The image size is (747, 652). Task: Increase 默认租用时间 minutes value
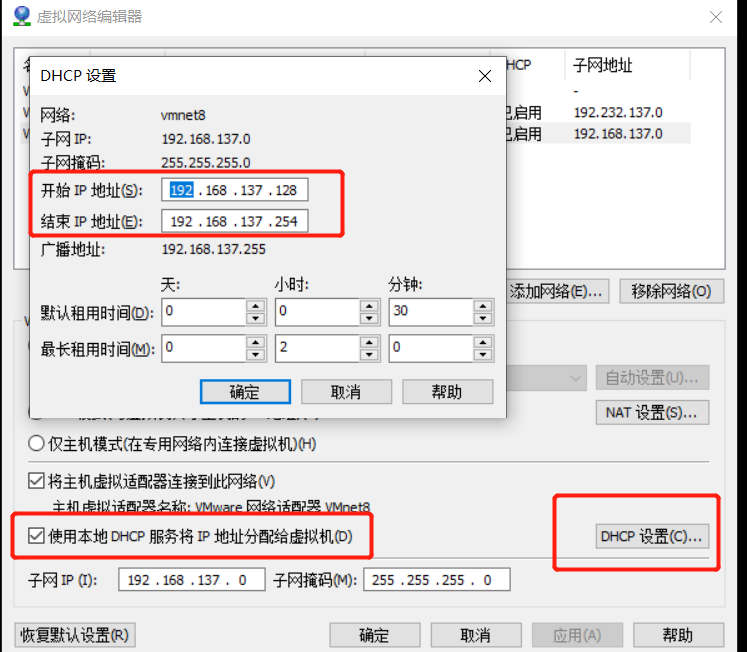tap(483, 306)
